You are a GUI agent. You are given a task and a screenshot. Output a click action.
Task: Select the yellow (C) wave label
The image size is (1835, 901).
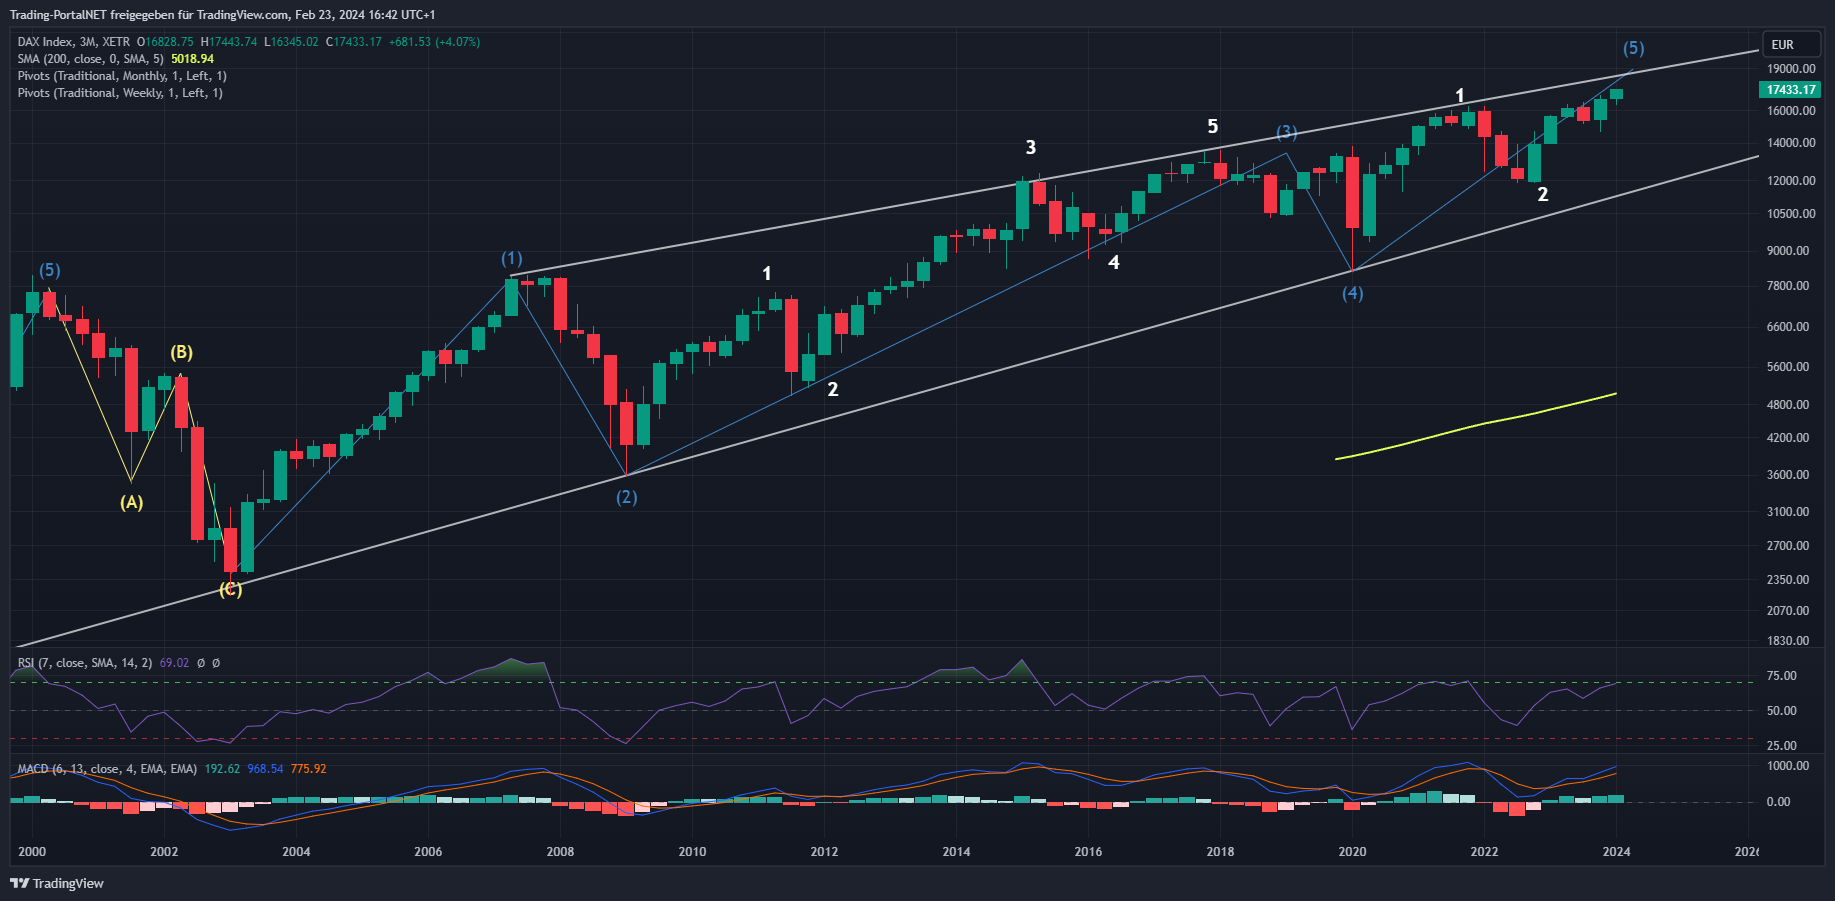coord(231,589)
